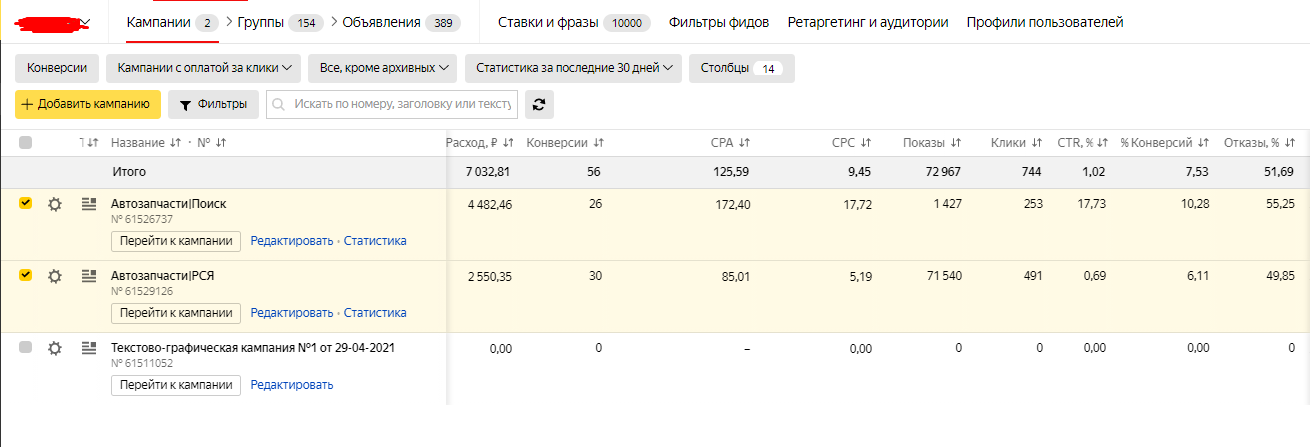
Task: Sort the table by the Расход column arrows
Action: click(508, 143)
